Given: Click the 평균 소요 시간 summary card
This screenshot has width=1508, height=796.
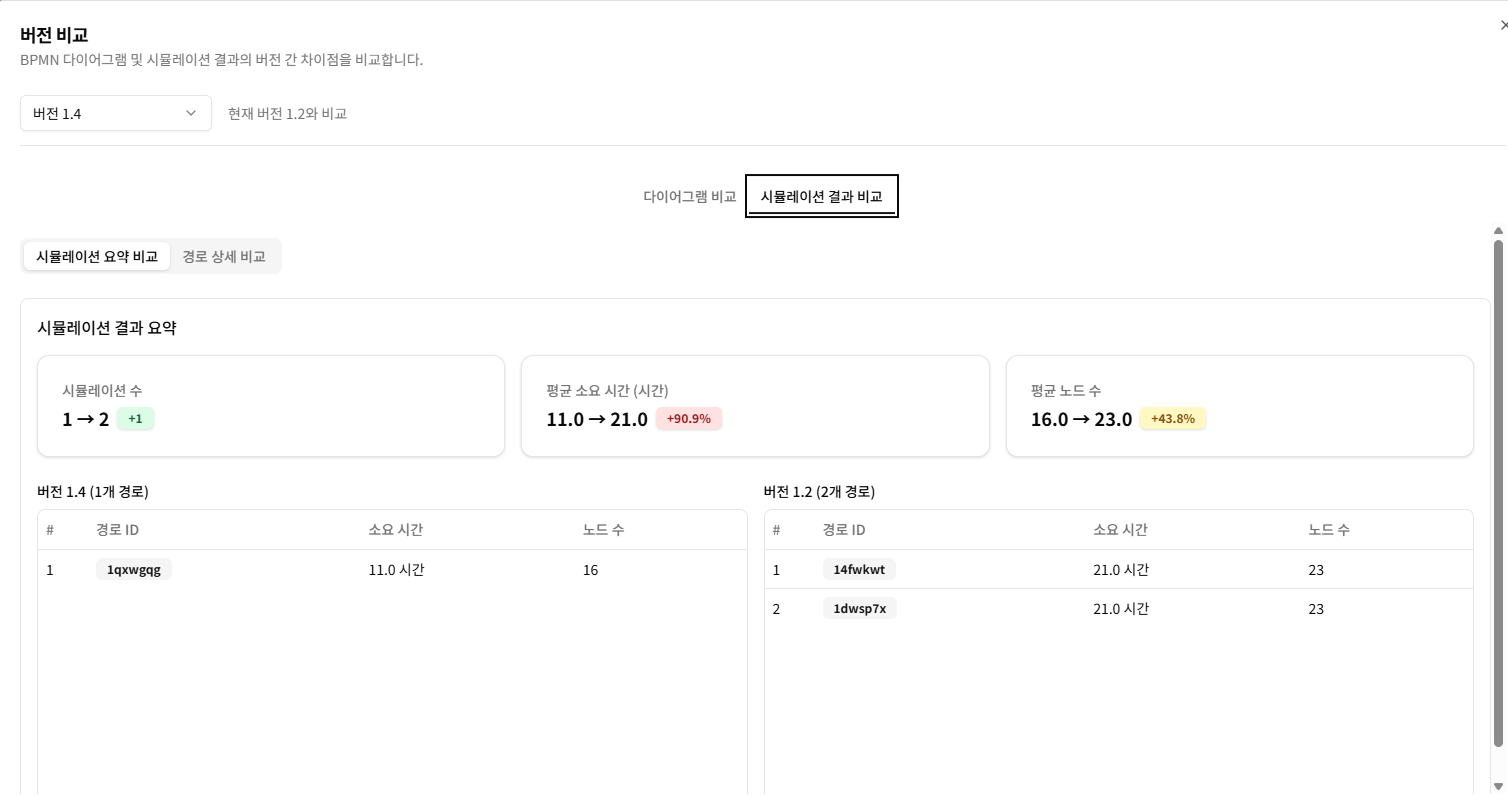Looking at the screenshot, I should pyautogui.click(x=755, y=406).
